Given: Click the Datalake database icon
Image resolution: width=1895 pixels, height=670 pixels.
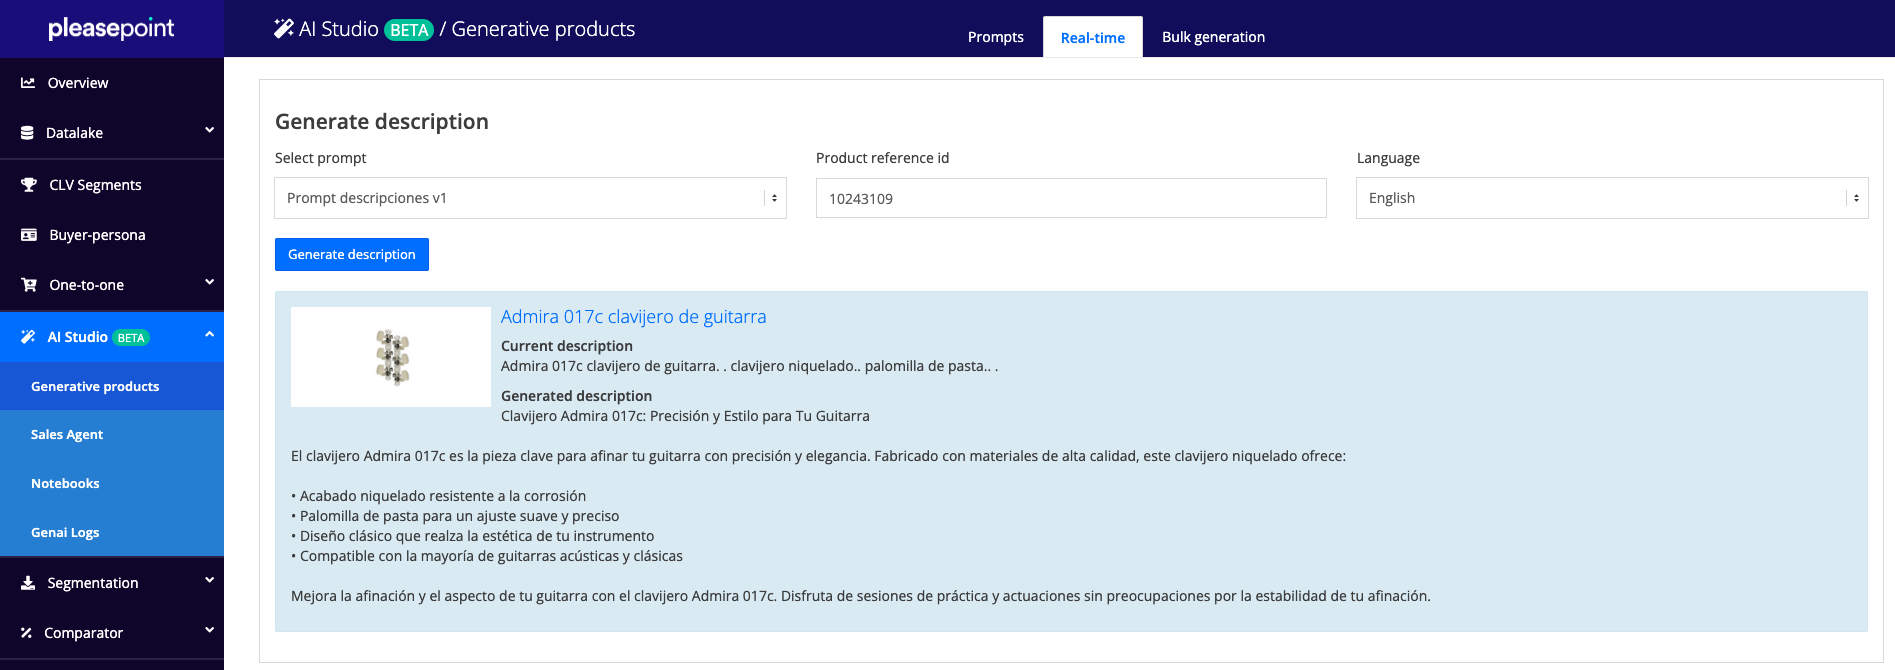Looking at the screenshot, I should click(x=27, y=133).
